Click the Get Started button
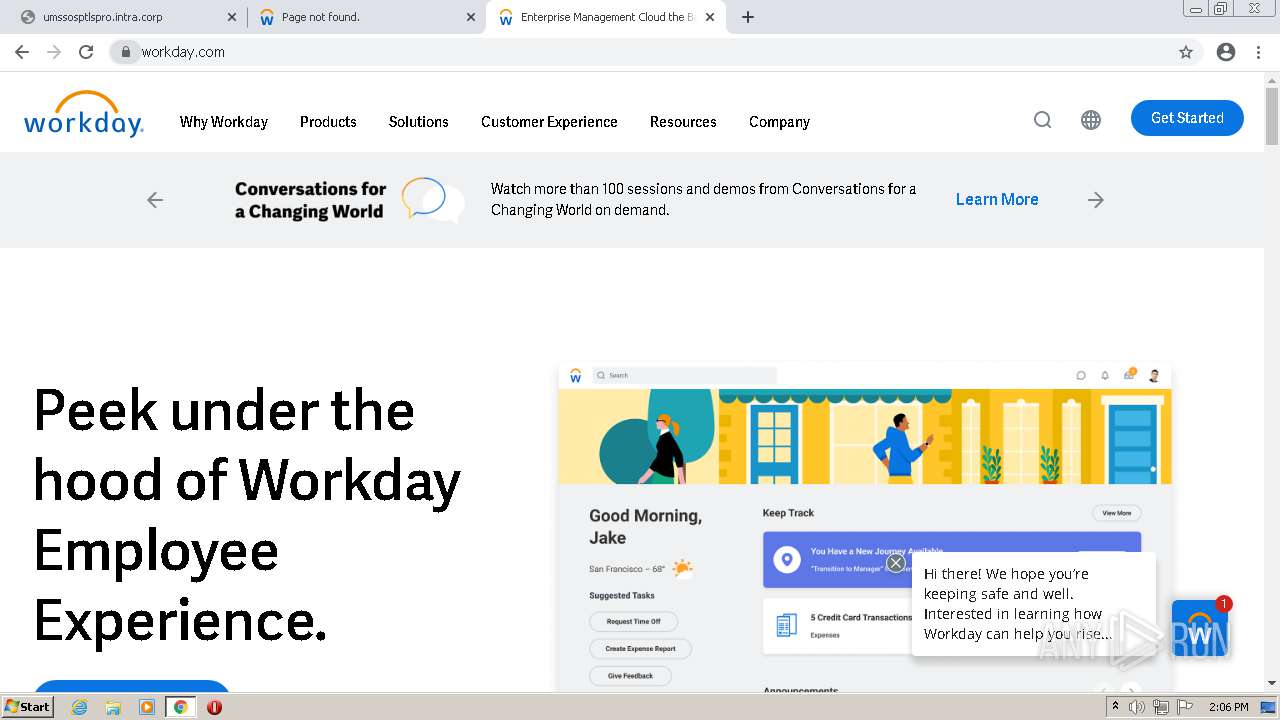The height and width of the screenshot is (720, 1280). 1187,118
